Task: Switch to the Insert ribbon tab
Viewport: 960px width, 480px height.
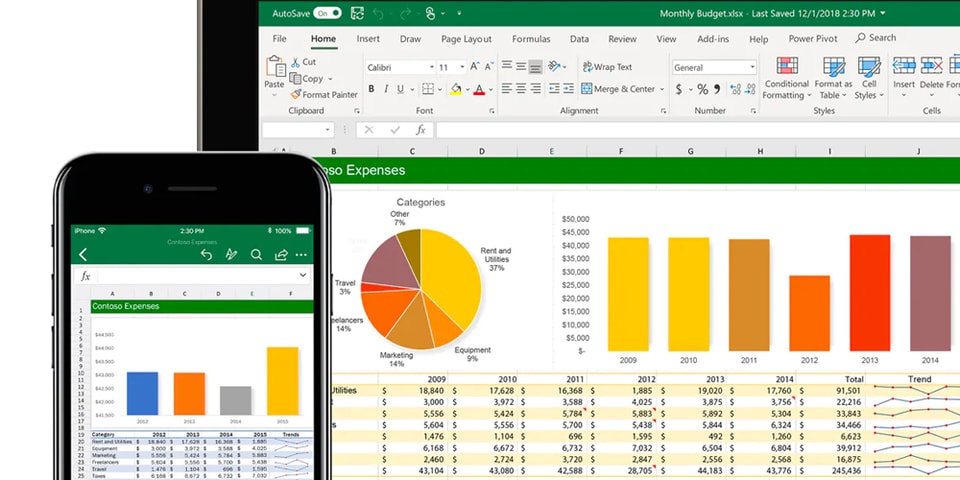Action: (368, 39)
